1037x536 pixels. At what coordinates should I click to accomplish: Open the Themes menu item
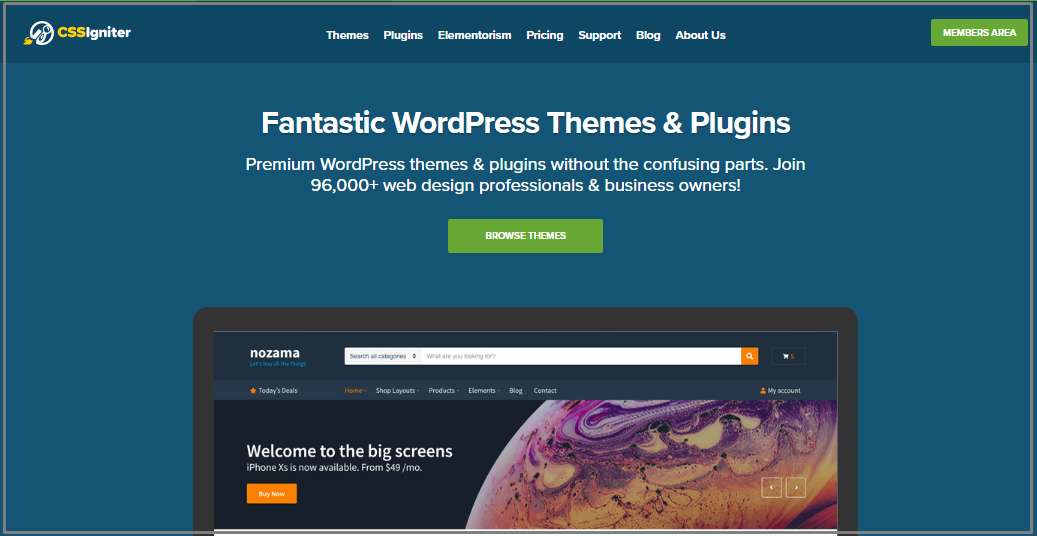[x=347, y=35]
